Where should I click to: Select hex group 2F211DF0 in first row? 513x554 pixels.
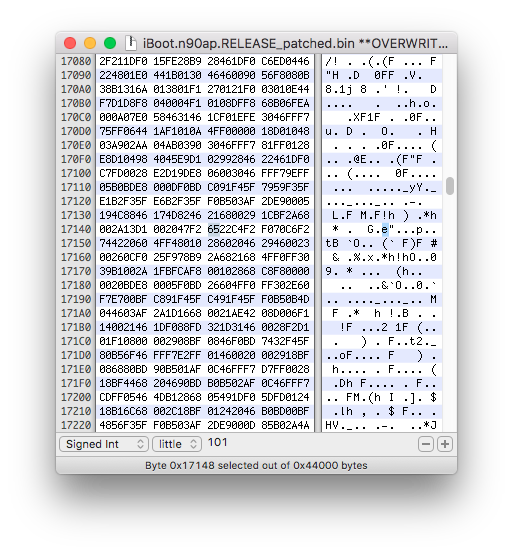point(123,61)
